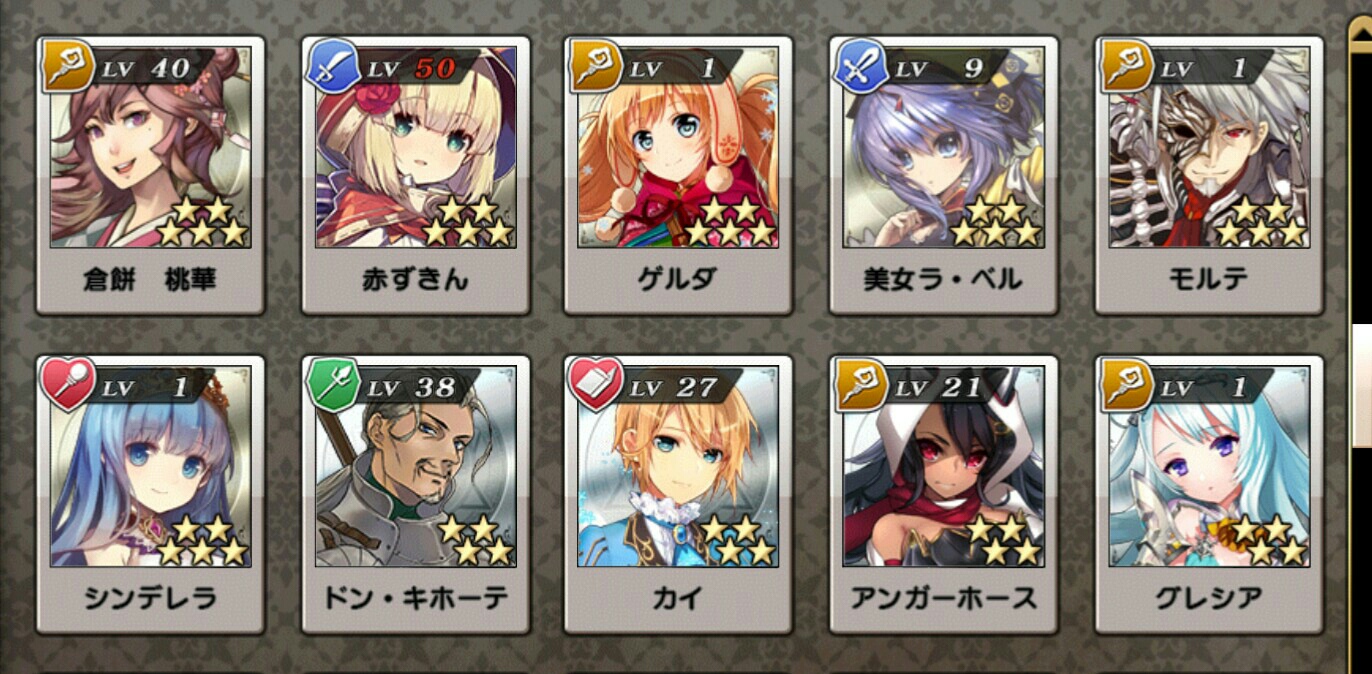Image resolution: width=1372 pixels, height=674 pixels.
Task: Click the シンデレラ name label
Action: [150, 598]
